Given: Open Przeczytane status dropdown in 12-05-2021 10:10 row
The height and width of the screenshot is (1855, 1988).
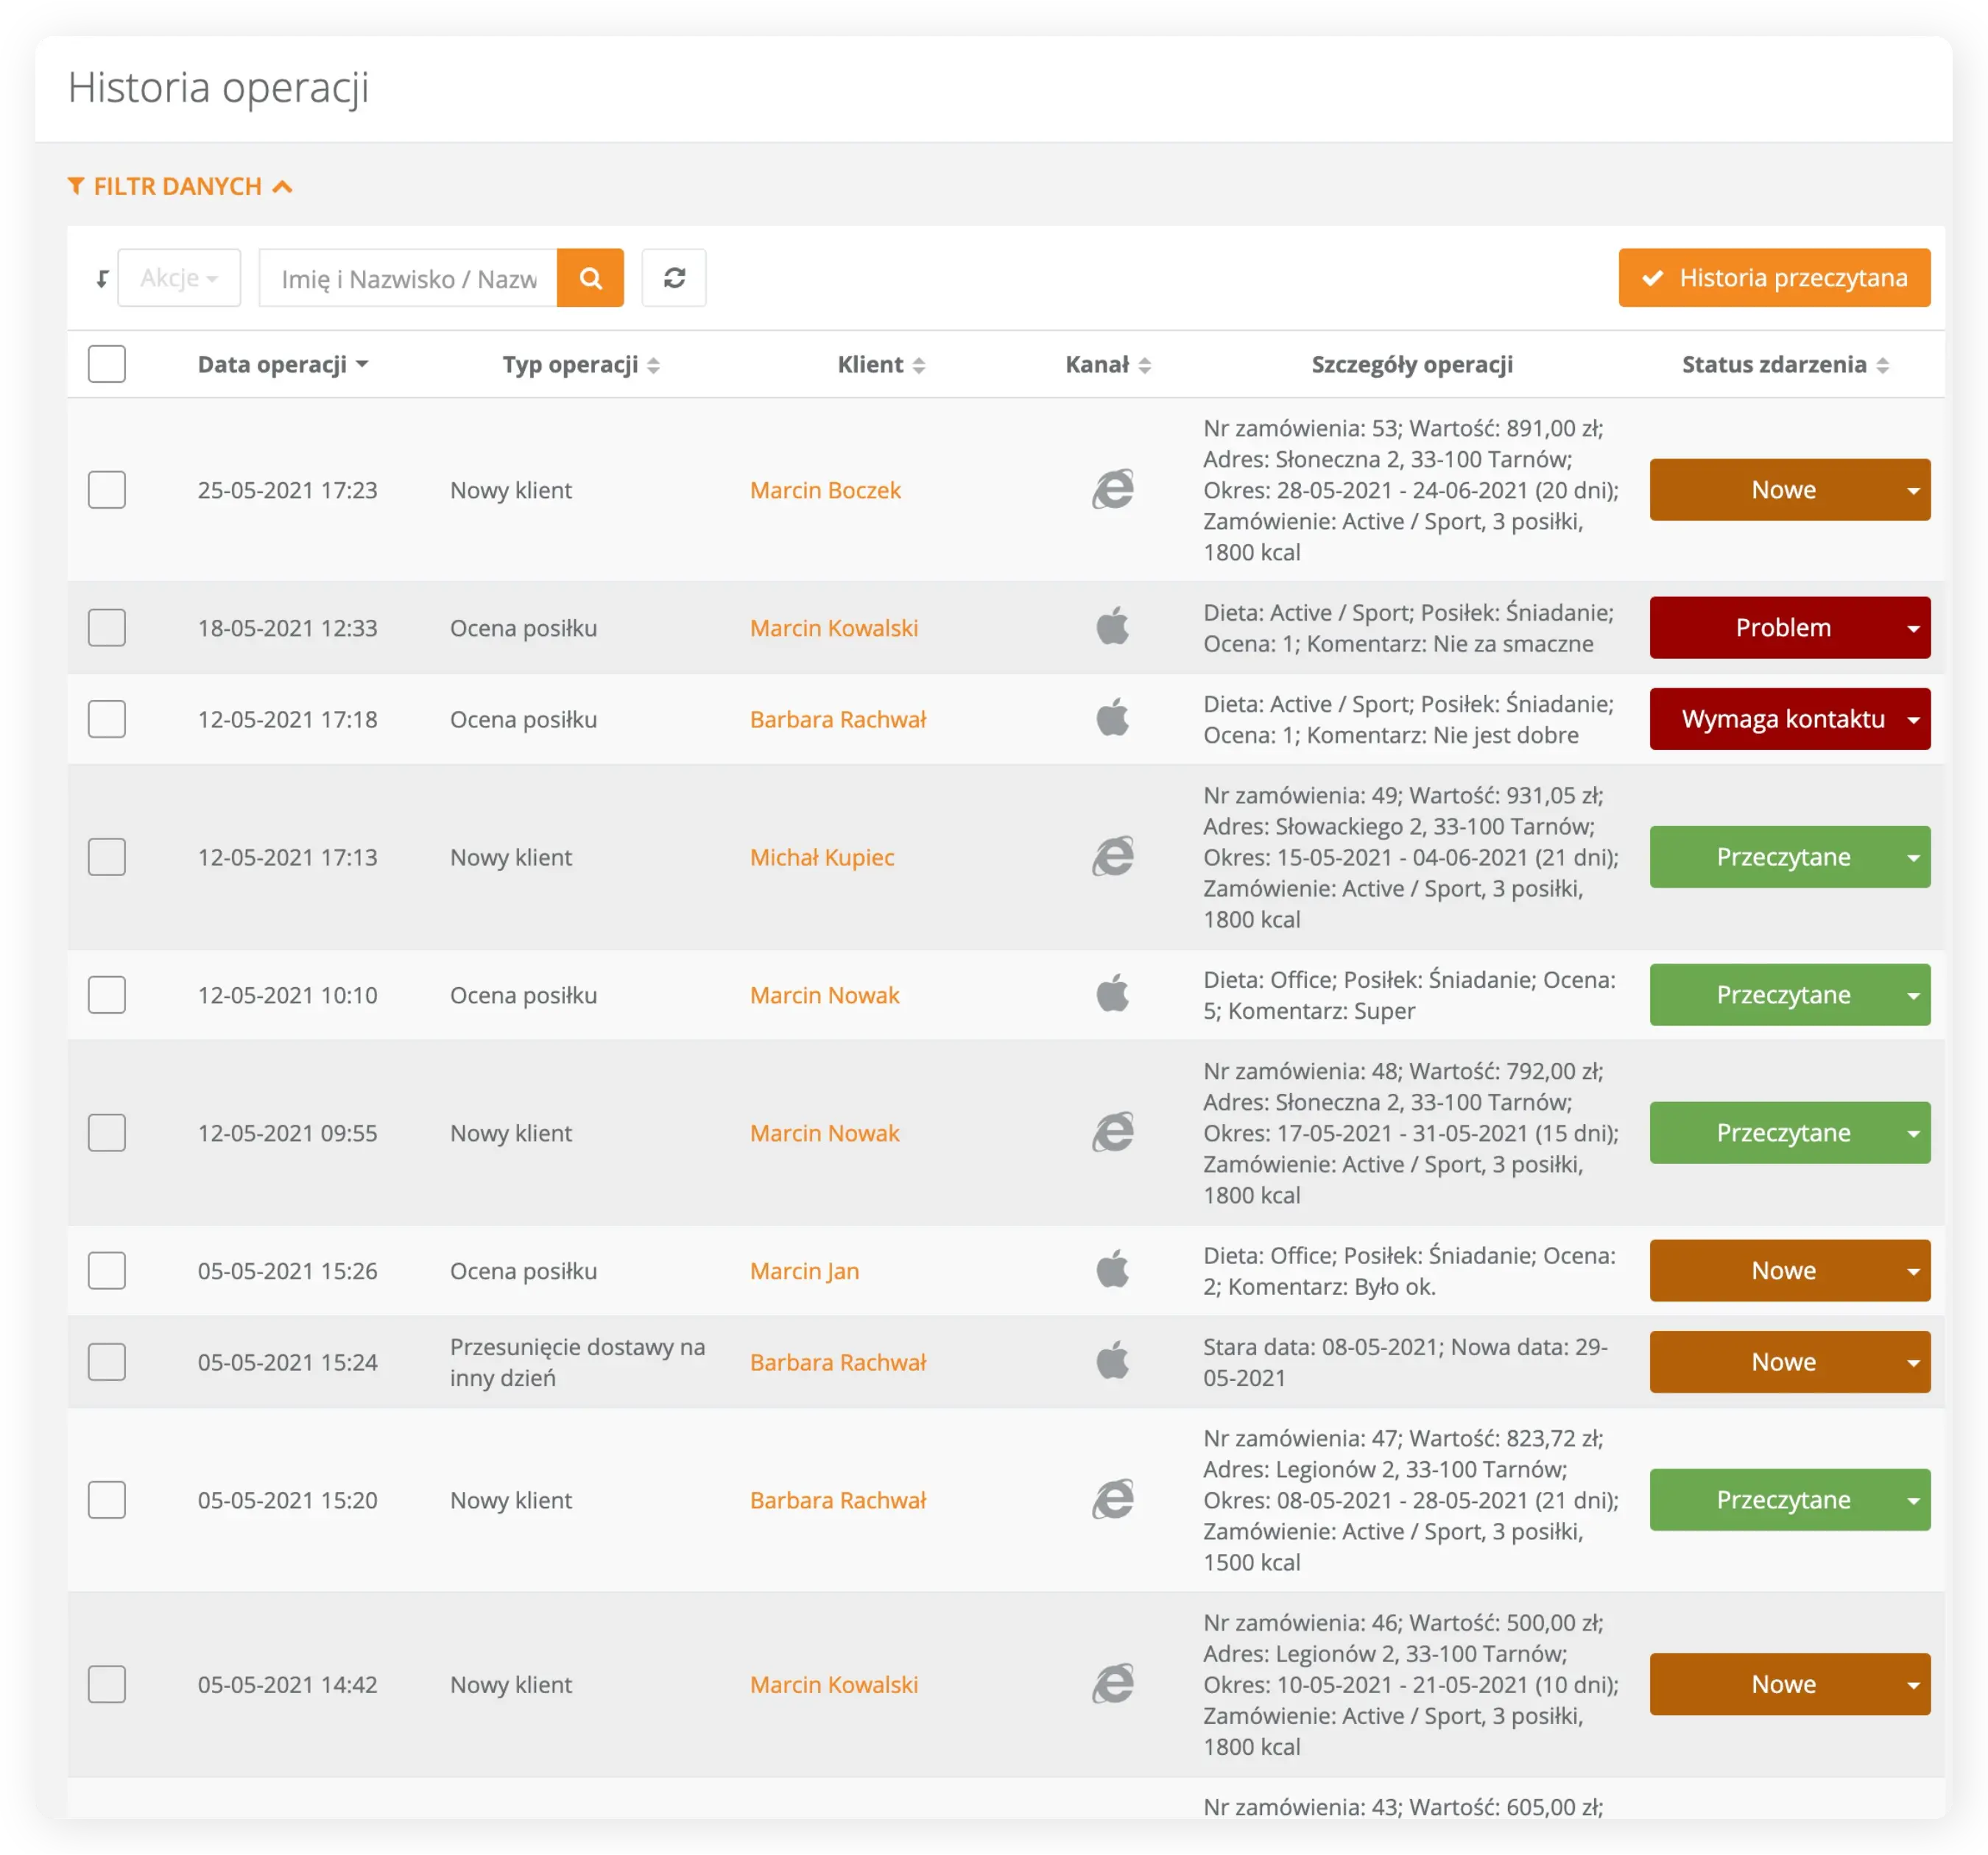Looking at the screenshot, I should 1789,995.
